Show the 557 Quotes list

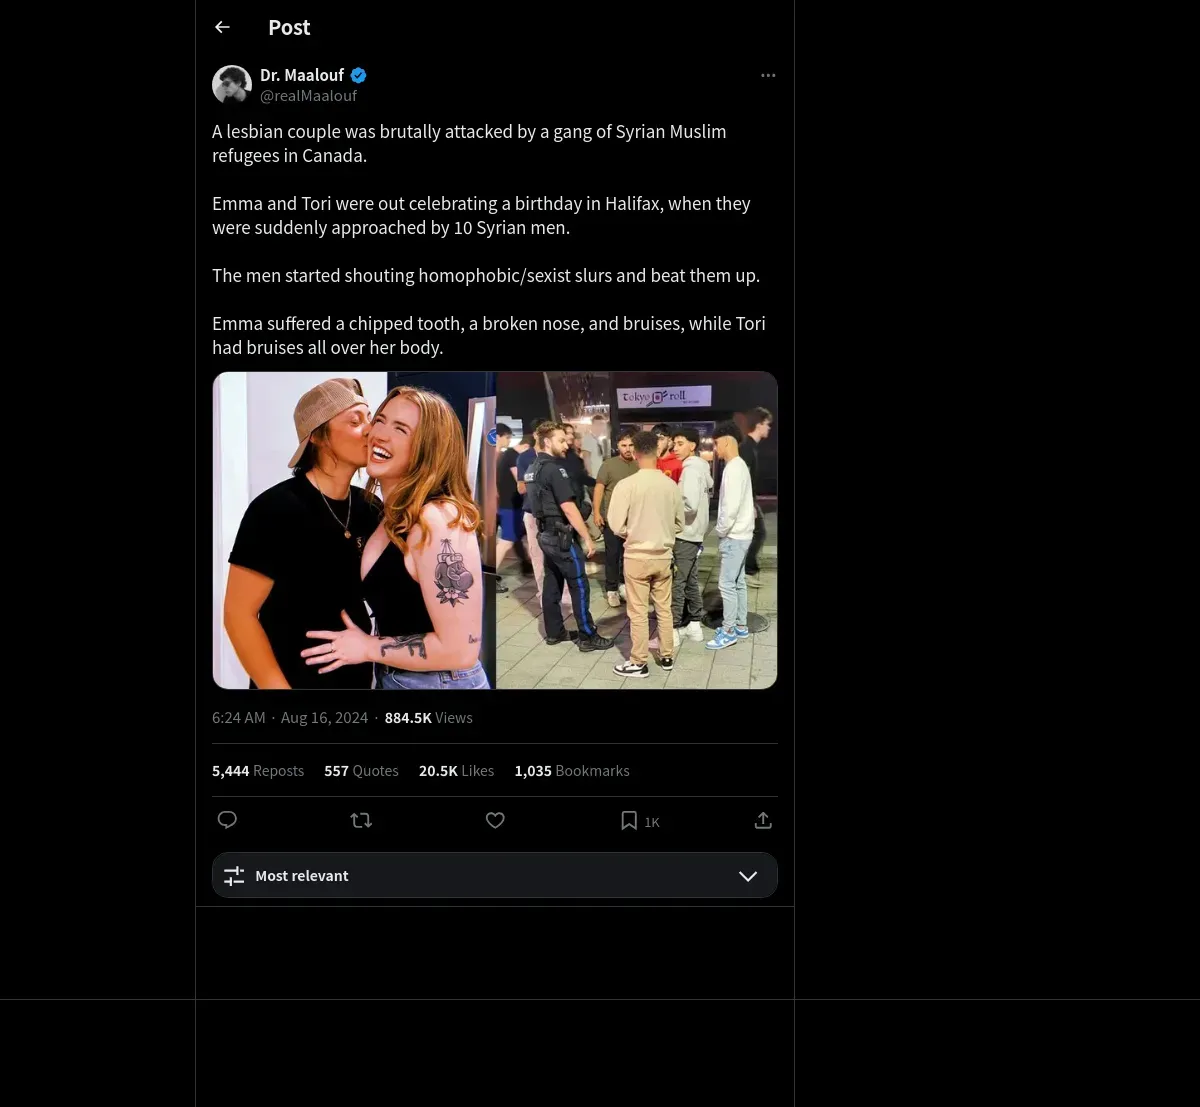361,771
